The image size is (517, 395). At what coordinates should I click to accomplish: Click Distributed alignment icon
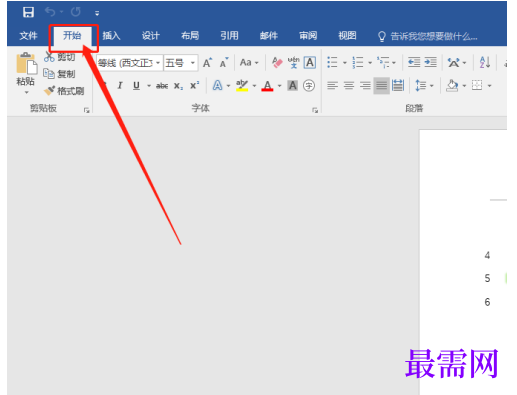[398, 86]
